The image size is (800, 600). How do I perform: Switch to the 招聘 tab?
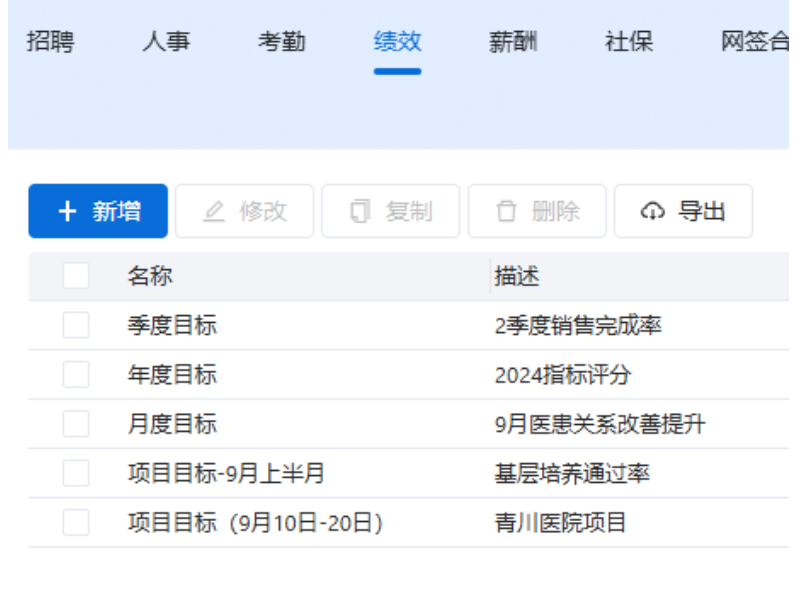[x=50, y=42]
